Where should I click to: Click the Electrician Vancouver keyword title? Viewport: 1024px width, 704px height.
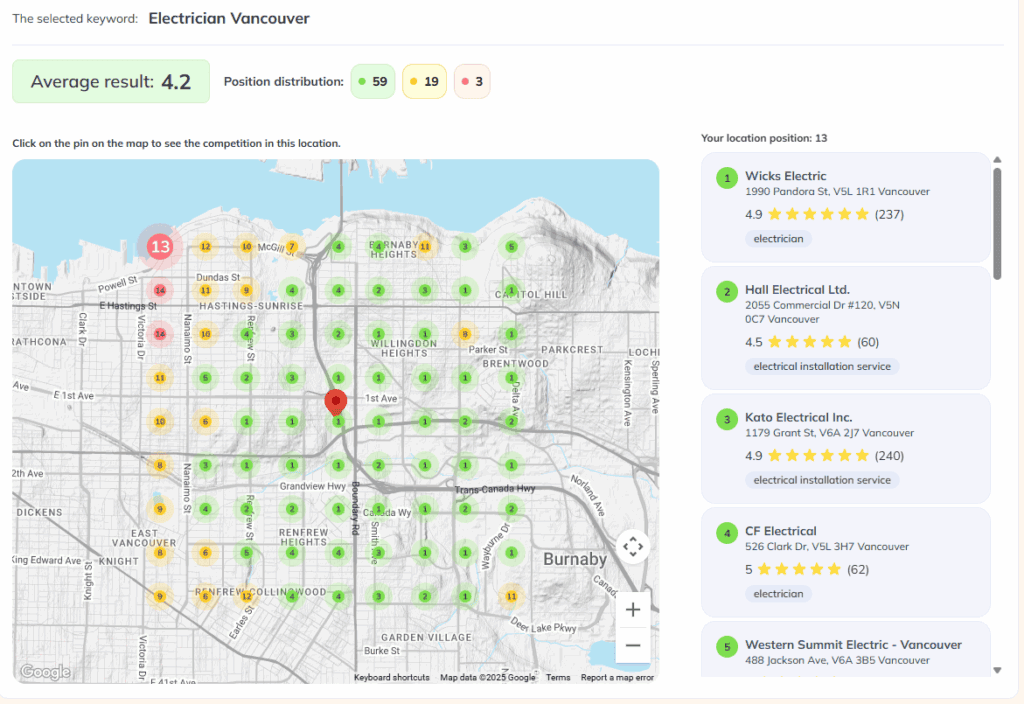pyautogui.click(x=229, y=18)
